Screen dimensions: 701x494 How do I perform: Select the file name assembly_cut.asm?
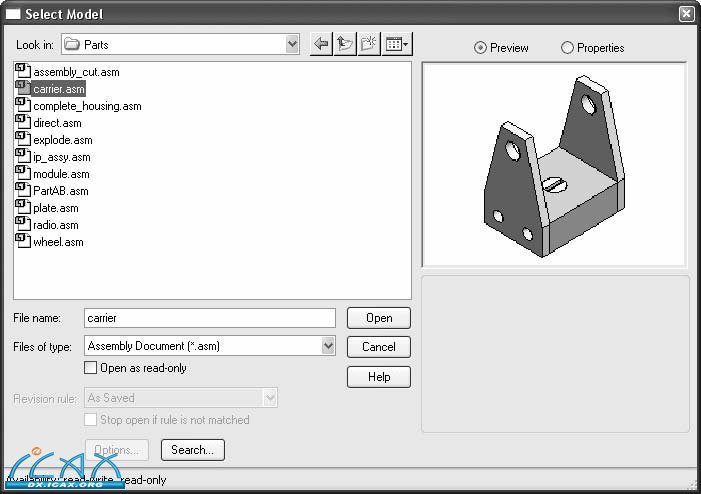pyautogui.click(x=76, y=72)
